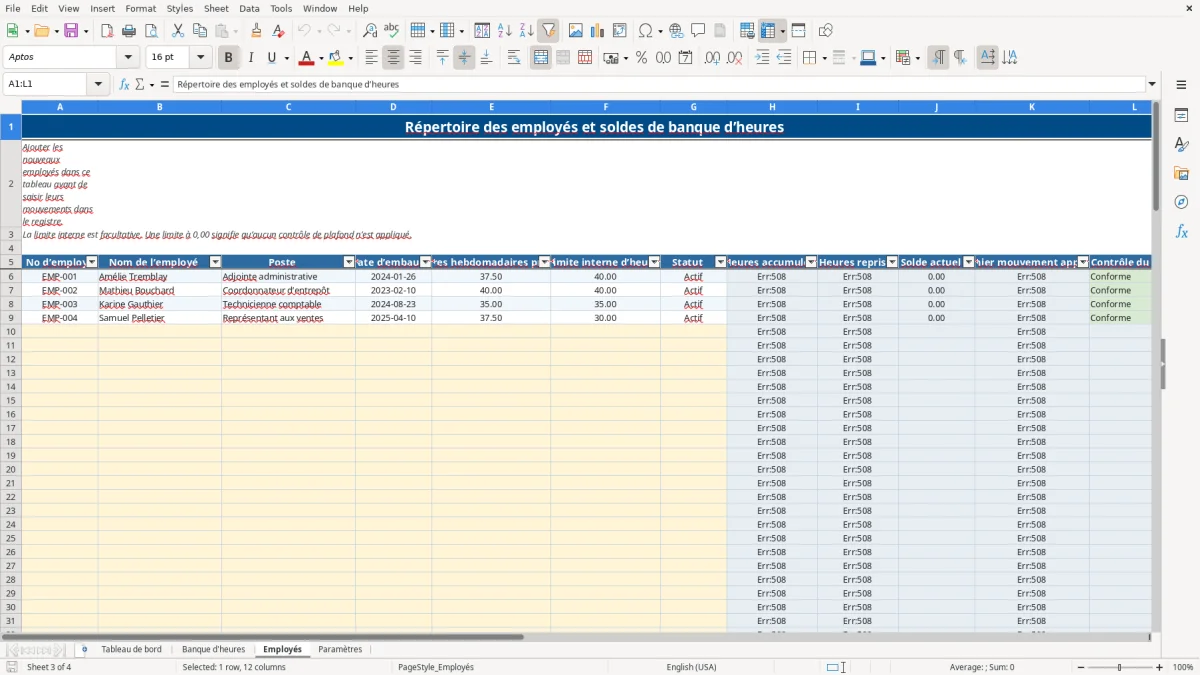
Task: Open Find & Replace
Action: point(370,31)
